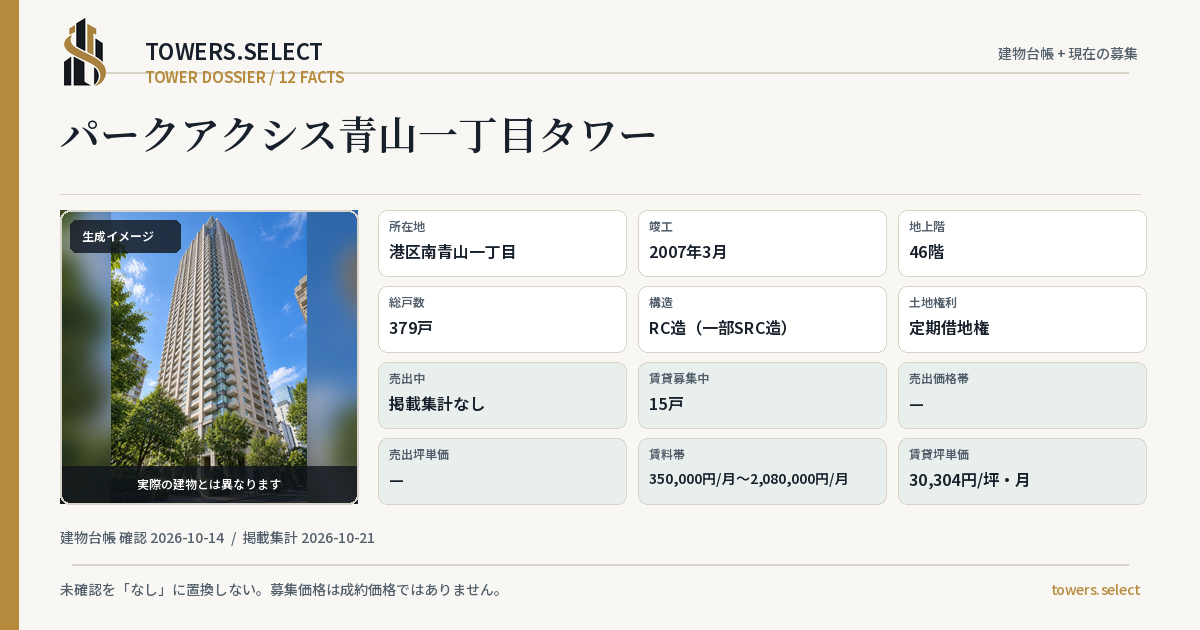Click the 生成イメージ badge on photo
The height and width of the screenshot is (630, 1200).
125,237
